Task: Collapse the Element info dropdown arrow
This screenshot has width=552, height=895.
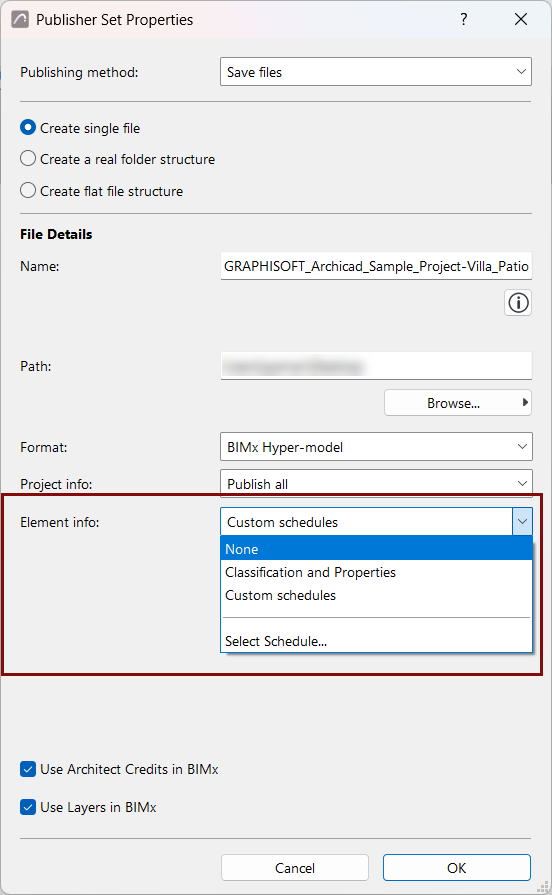Action: coord(522,522)
